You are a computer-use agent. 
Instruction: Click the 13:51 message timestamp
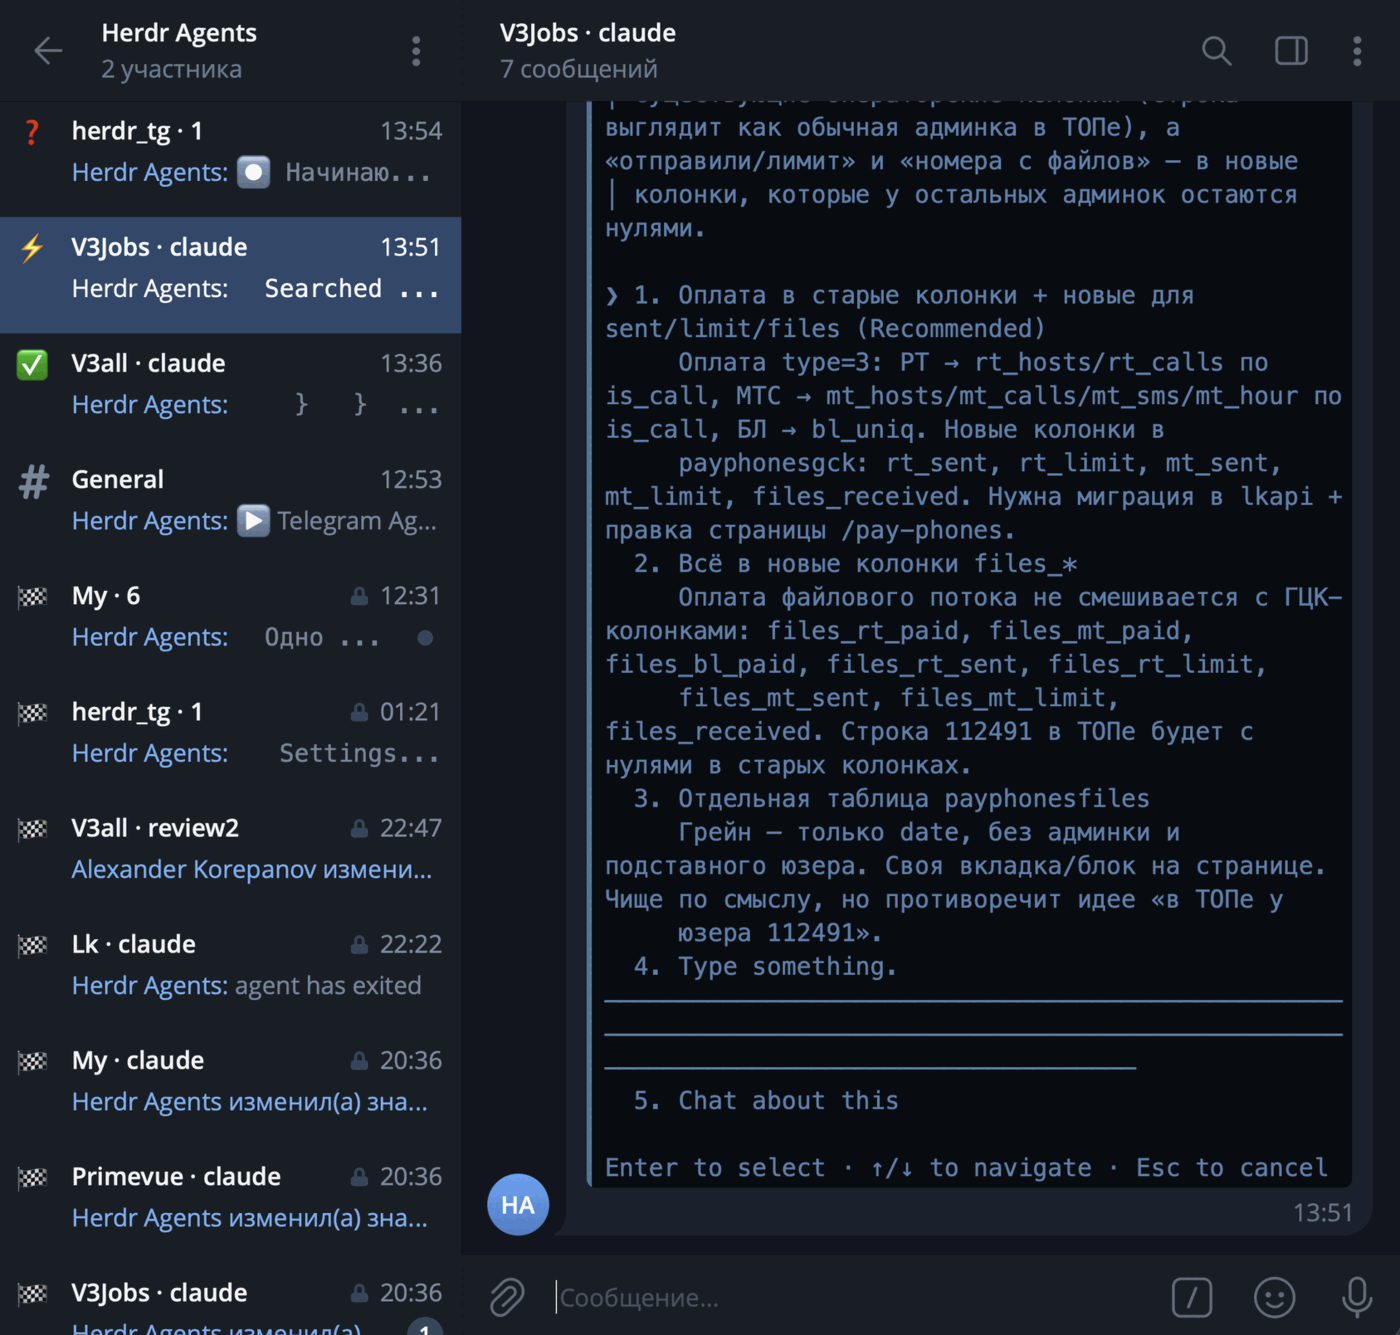[1322, 1213]
